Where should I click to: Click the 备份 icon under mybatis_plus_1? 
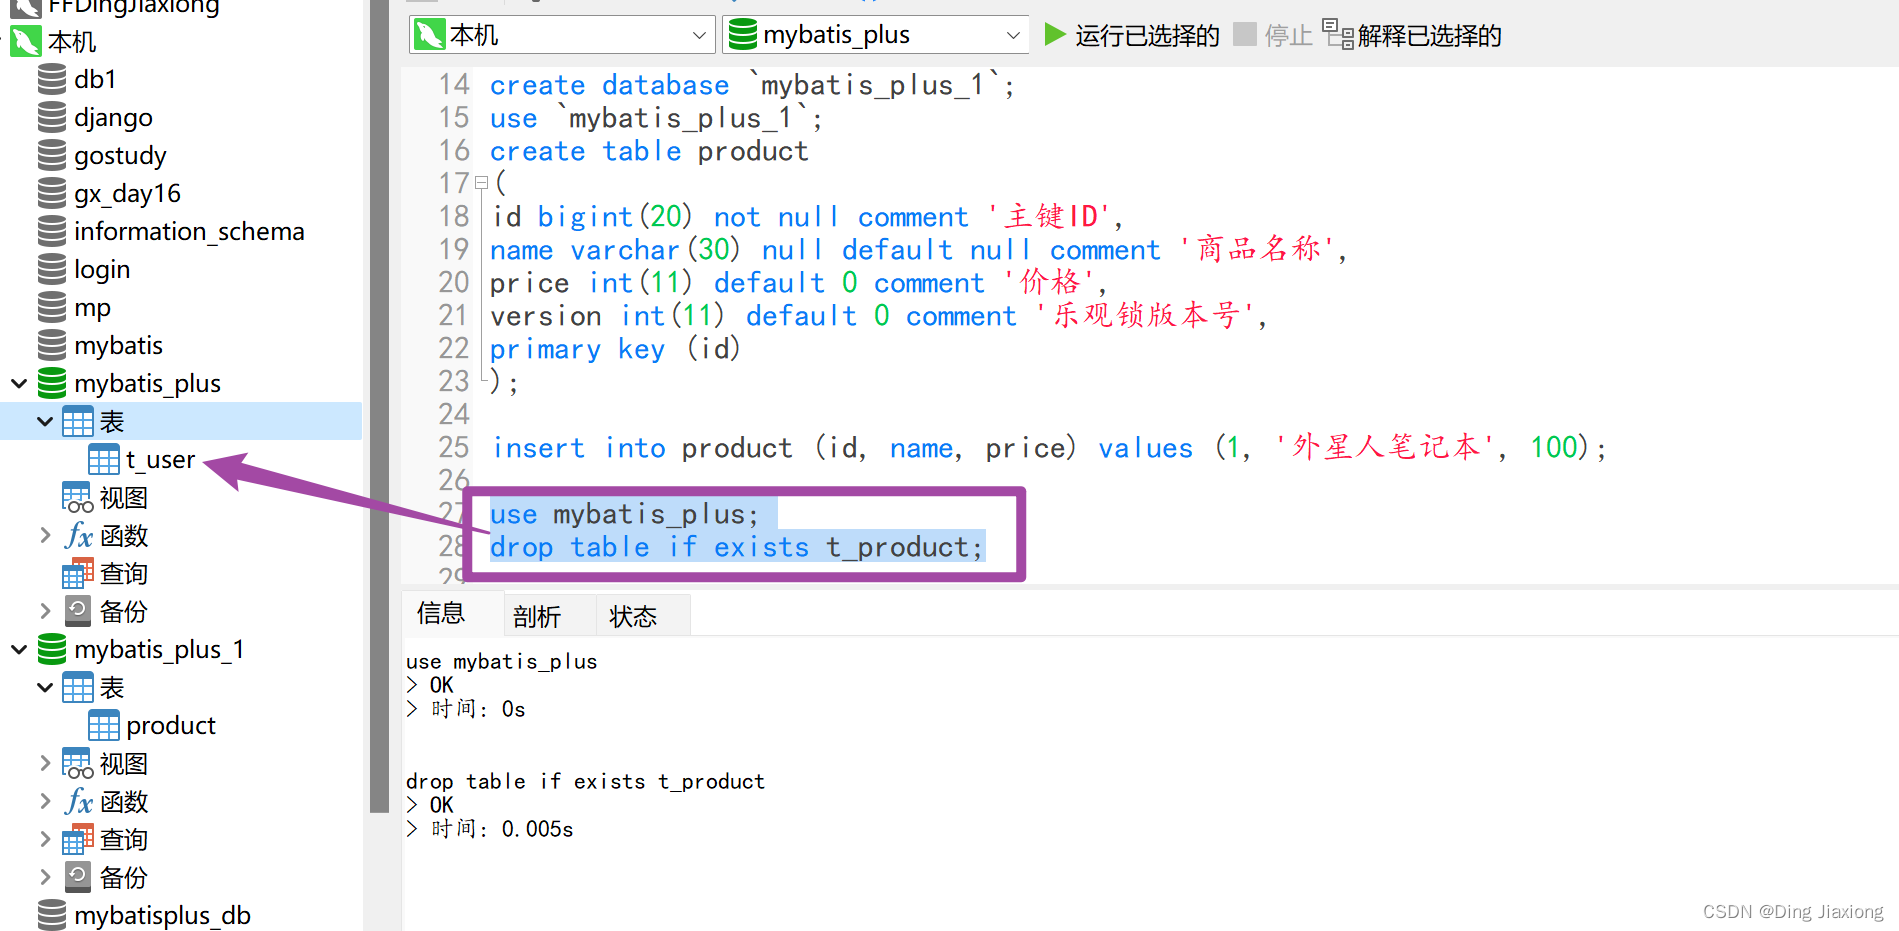coord(78,877)
